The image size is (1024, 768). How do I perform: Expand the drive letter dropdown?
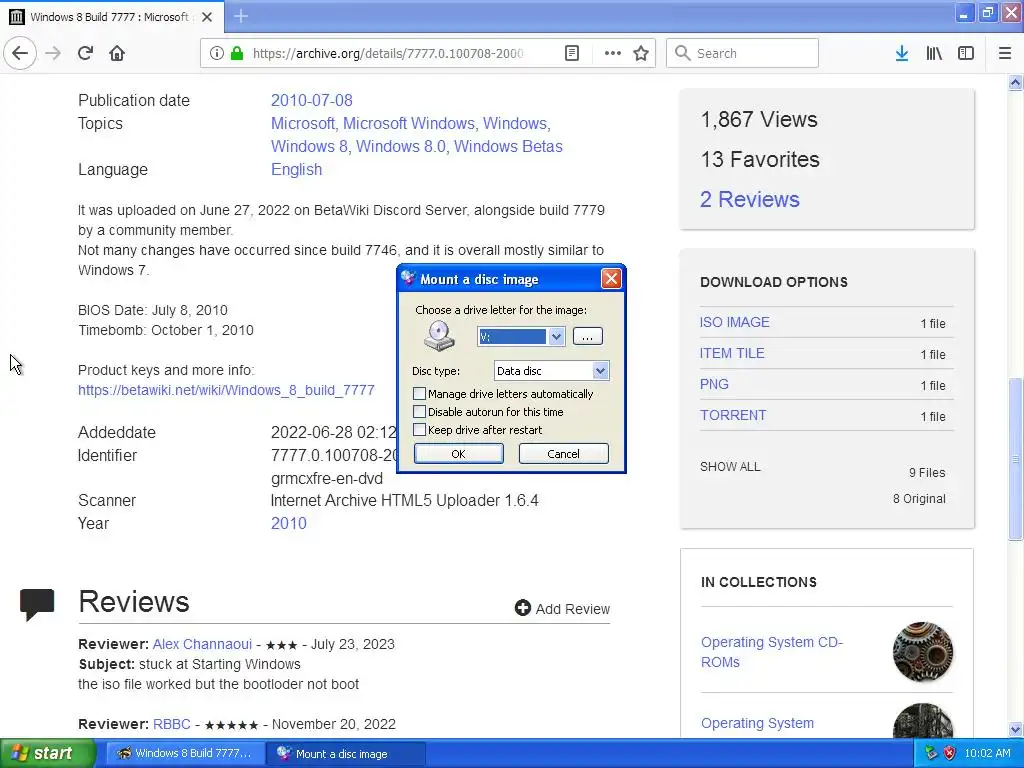pyautogui.click(x=556, y=337)
